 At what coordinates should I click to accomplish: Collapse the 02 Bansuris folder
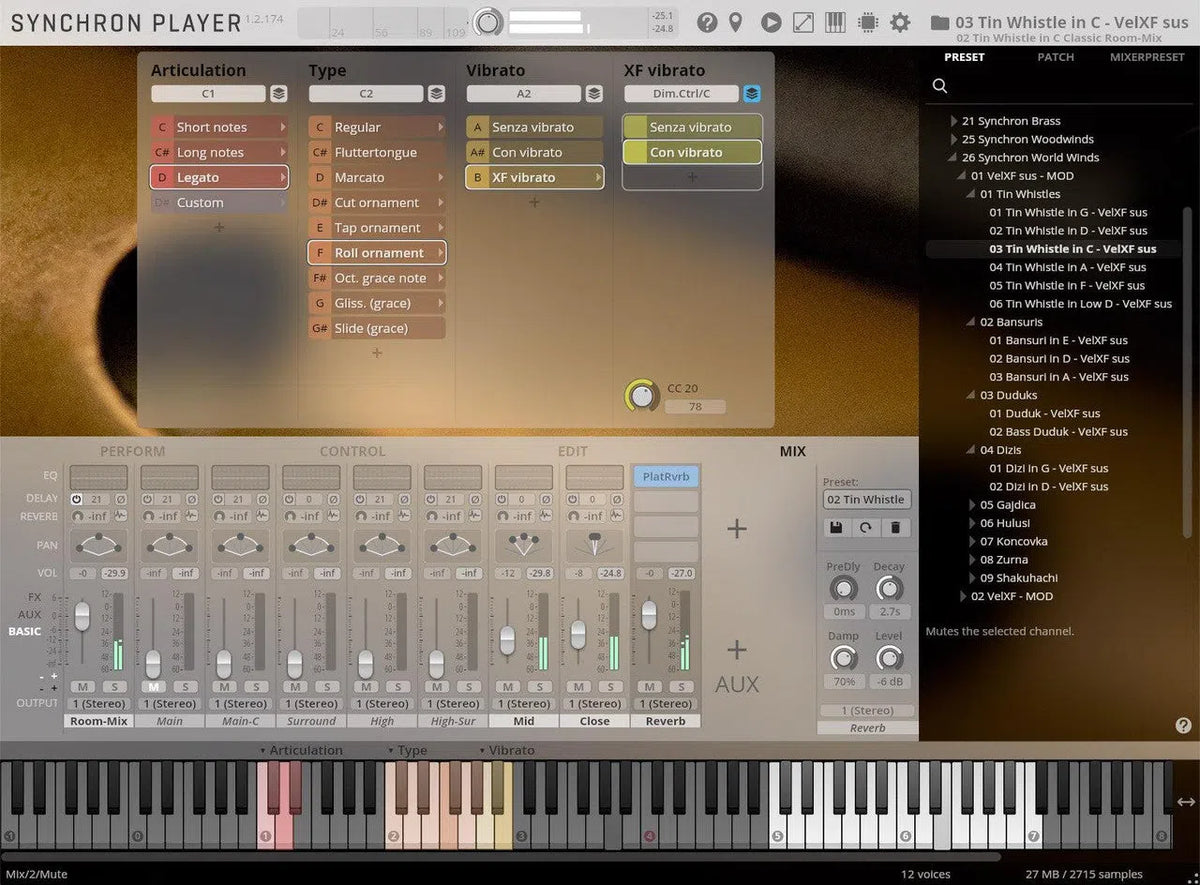pyautogui.click(x=972, y=322)
